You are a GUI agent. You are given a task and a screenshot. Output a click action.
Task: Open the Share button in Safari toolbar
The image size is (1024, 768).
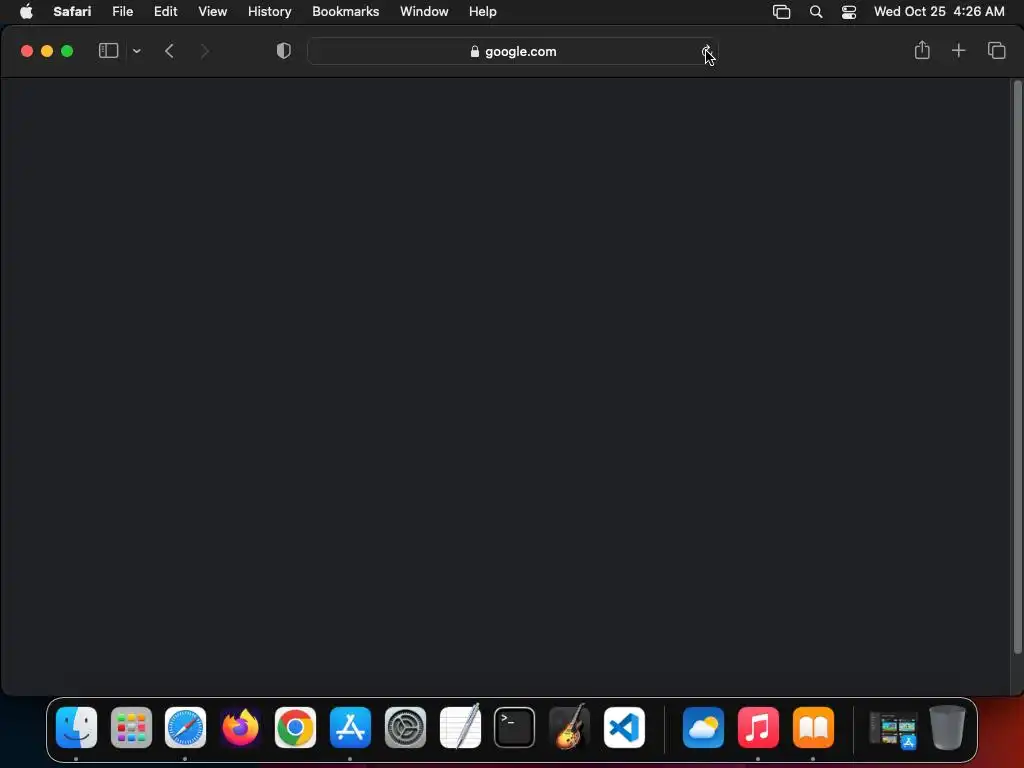point(921,50)
